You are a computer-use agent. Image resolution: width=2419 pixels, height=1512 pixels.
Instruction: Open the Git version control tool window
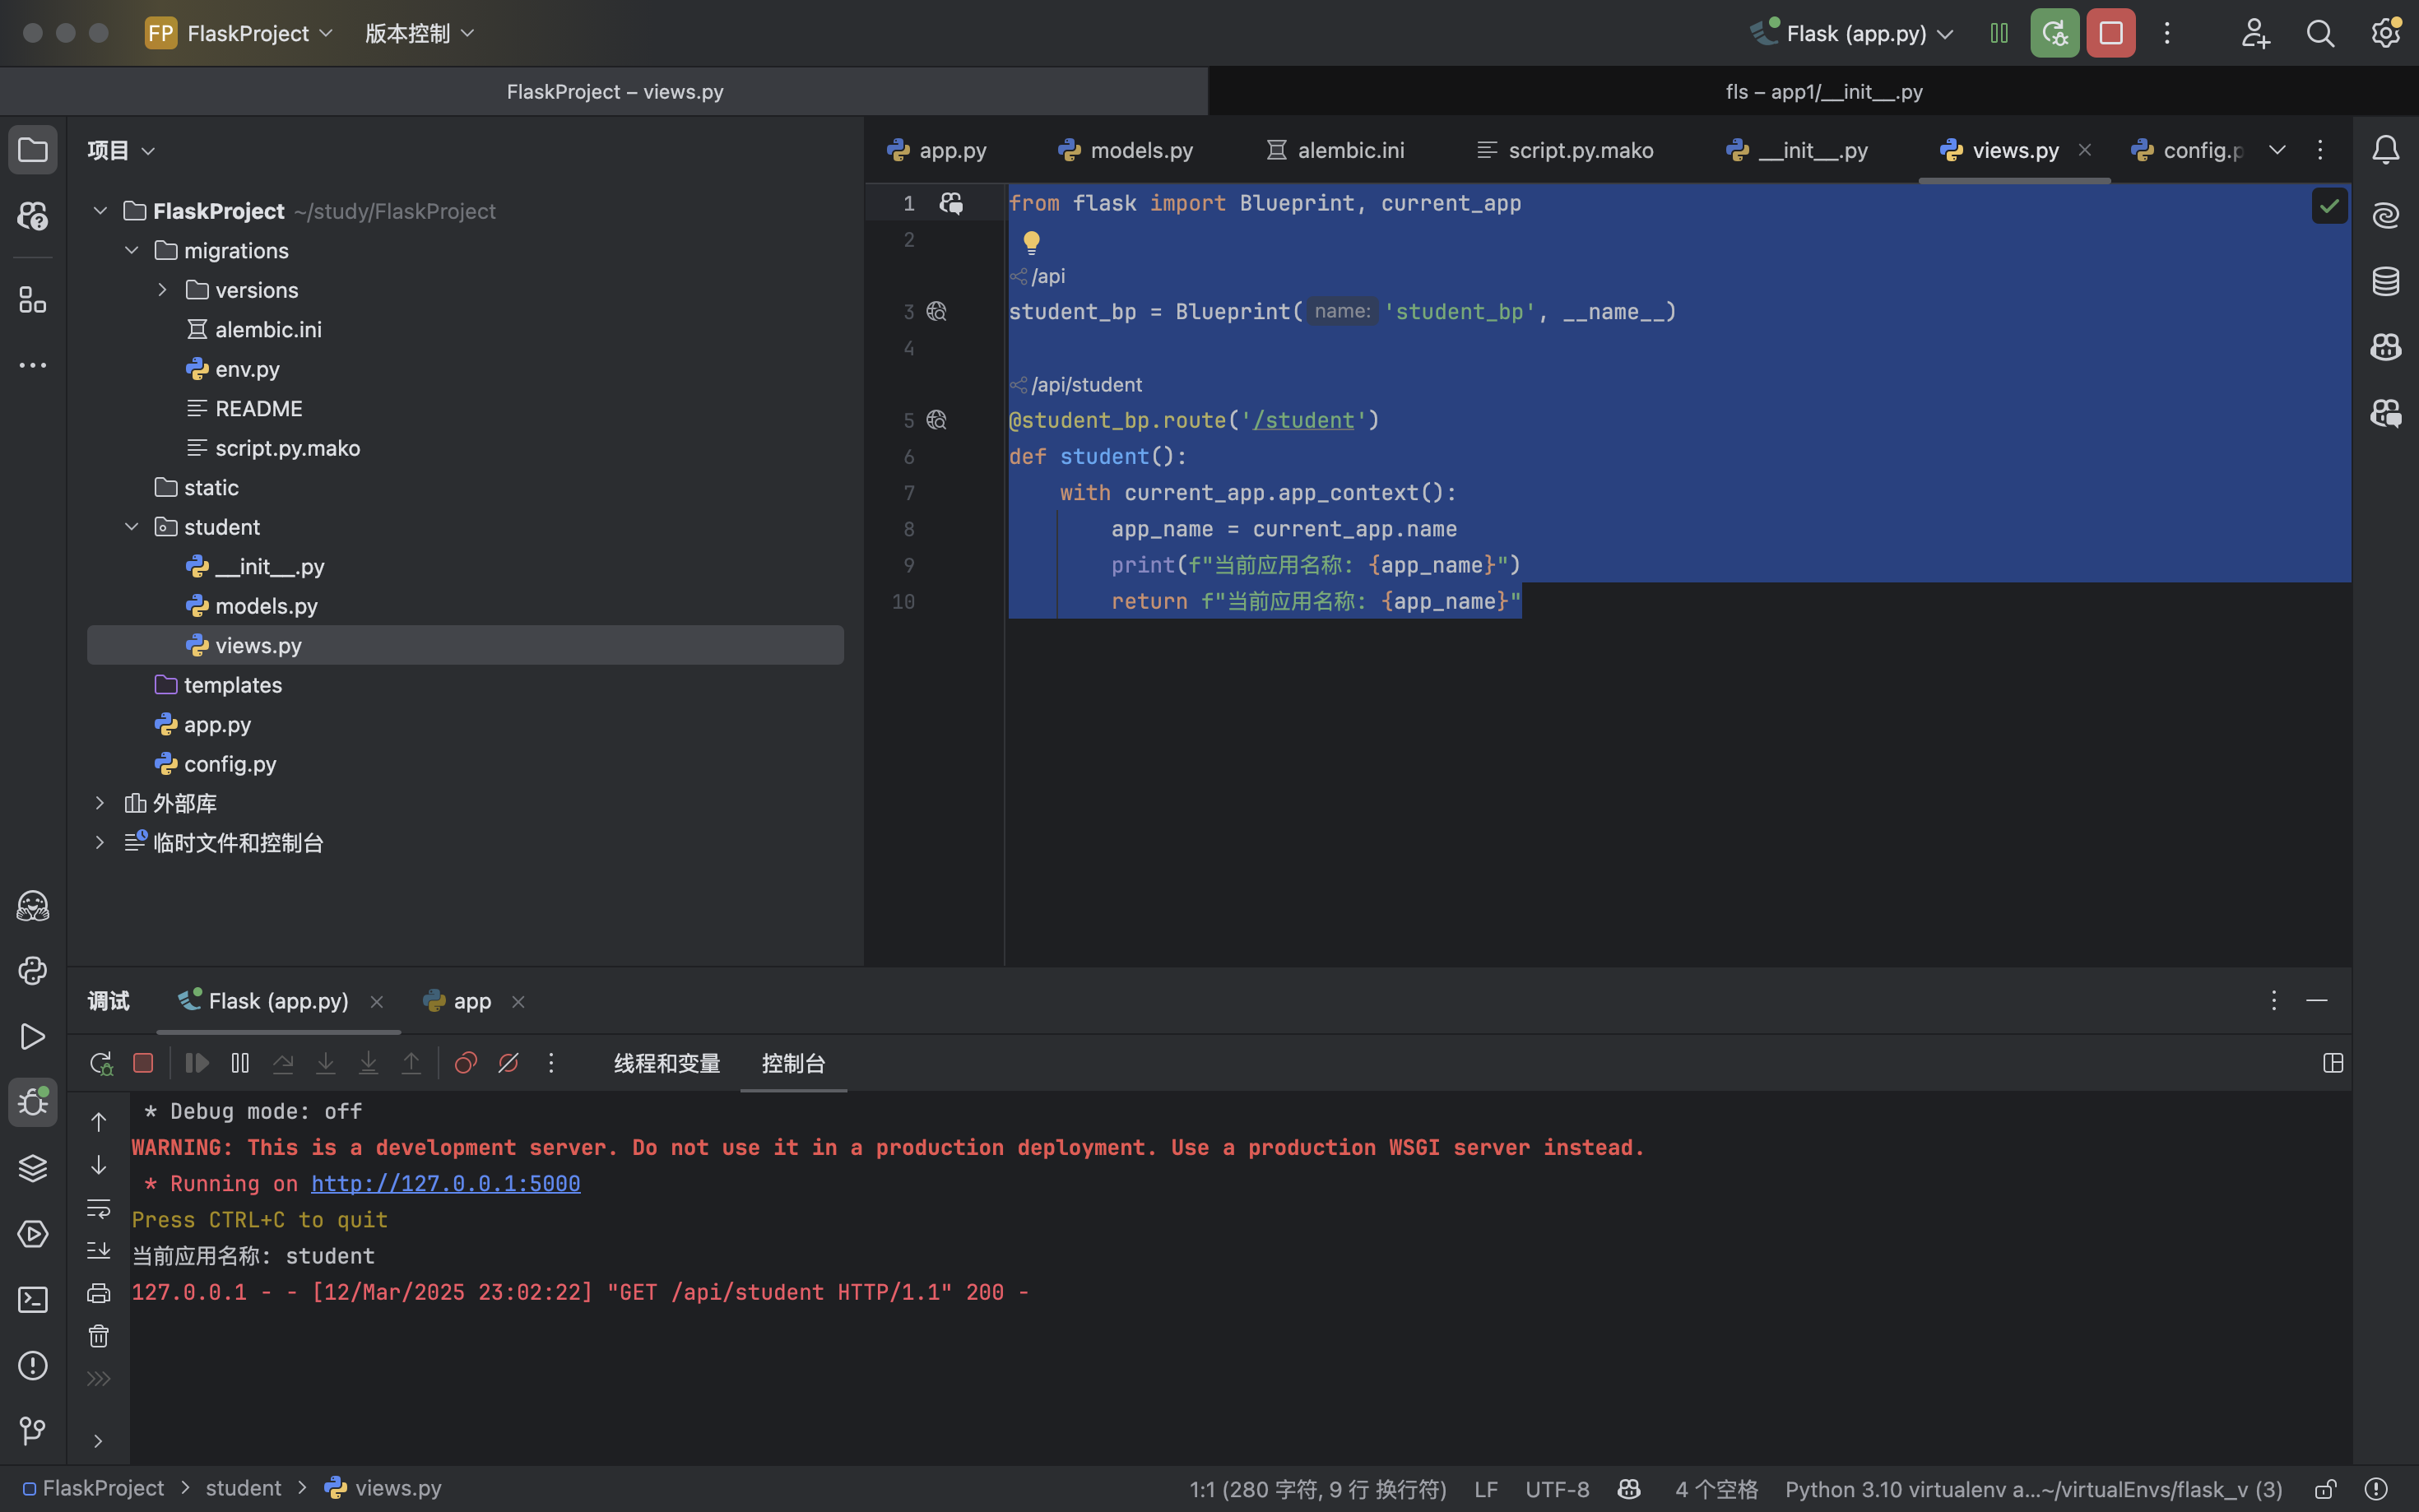(x=32, y=1431)
